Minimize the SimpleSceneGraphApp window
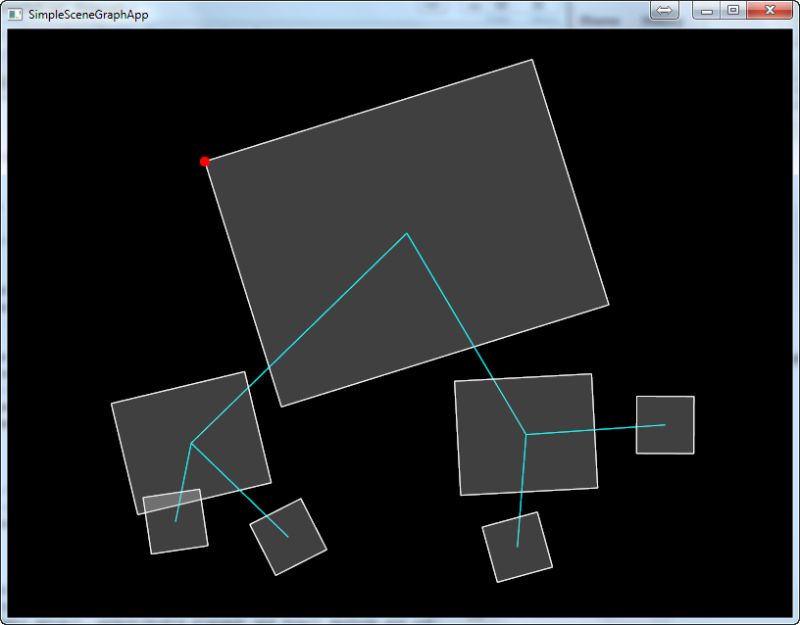This screenshot has width=800, height=625. (x=706, y=10)
